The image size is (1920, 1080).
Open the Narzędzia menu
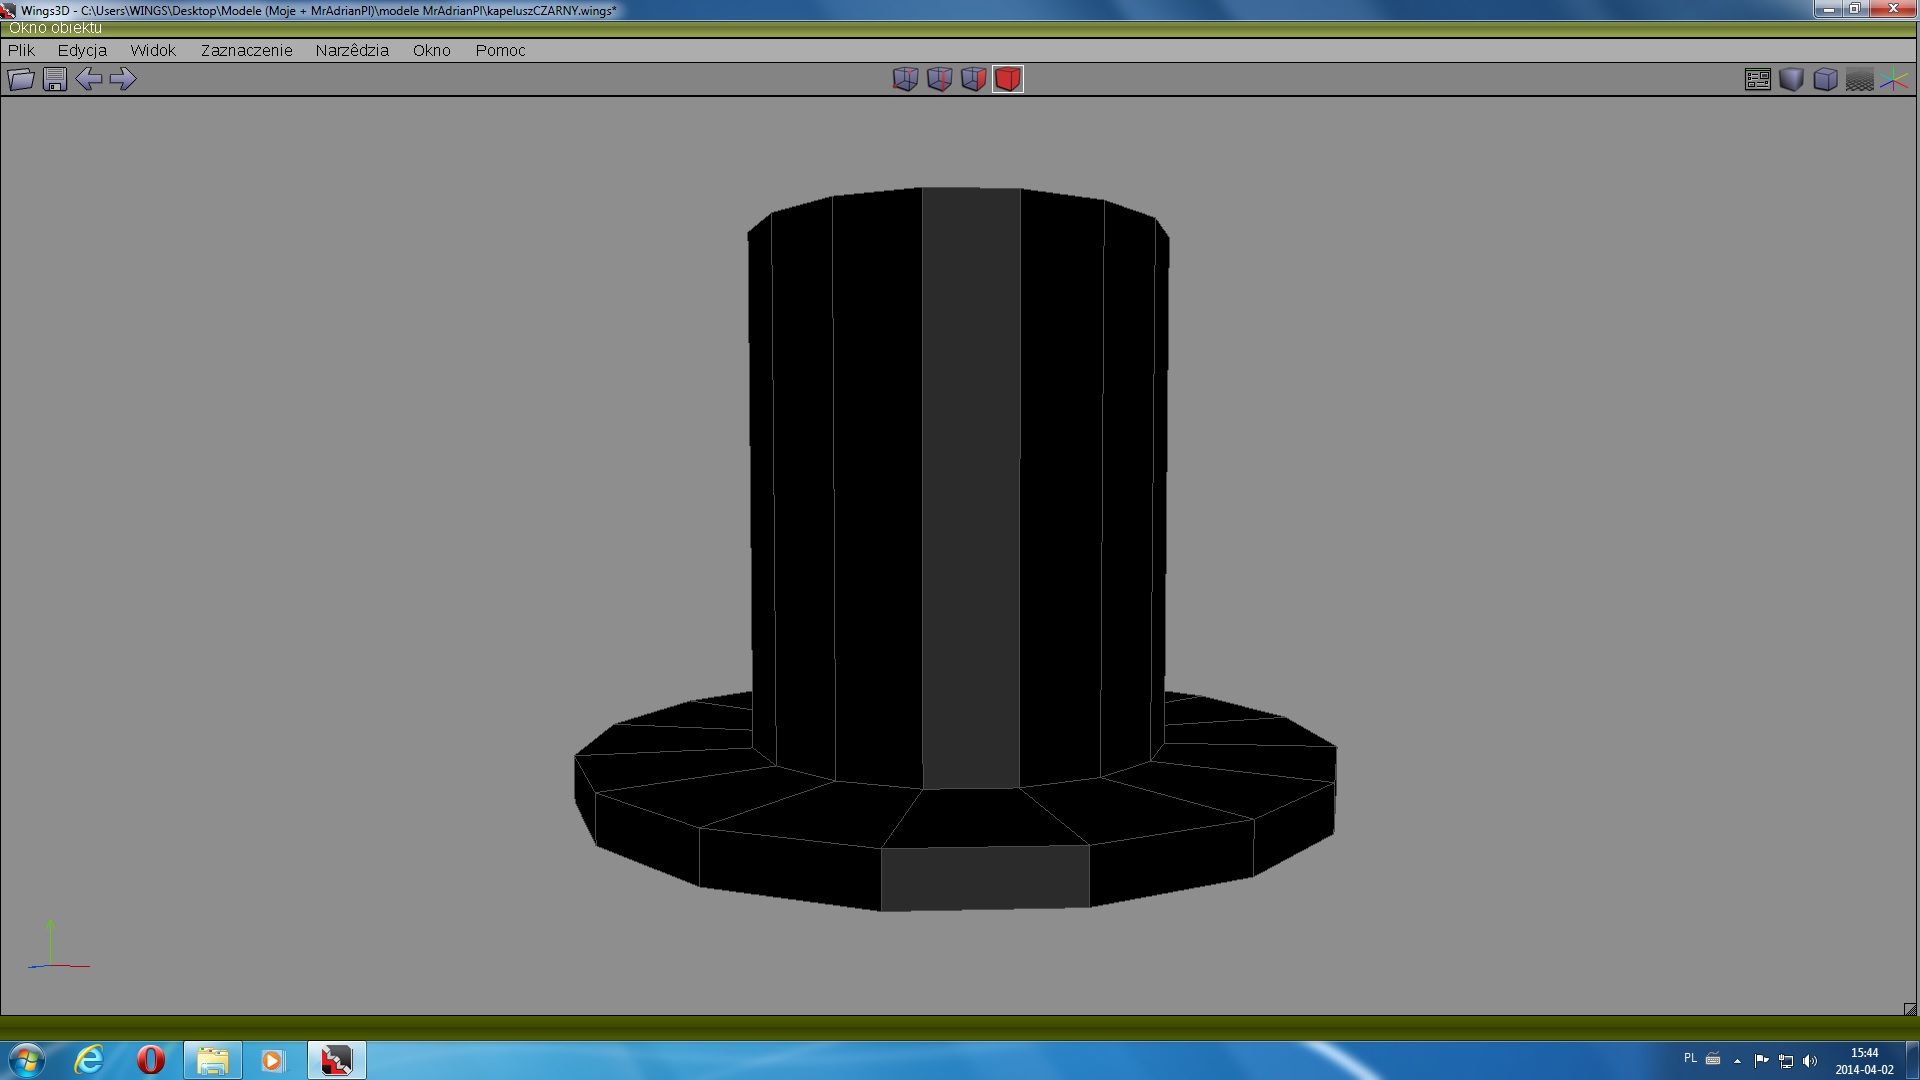[x=352, y=50]
